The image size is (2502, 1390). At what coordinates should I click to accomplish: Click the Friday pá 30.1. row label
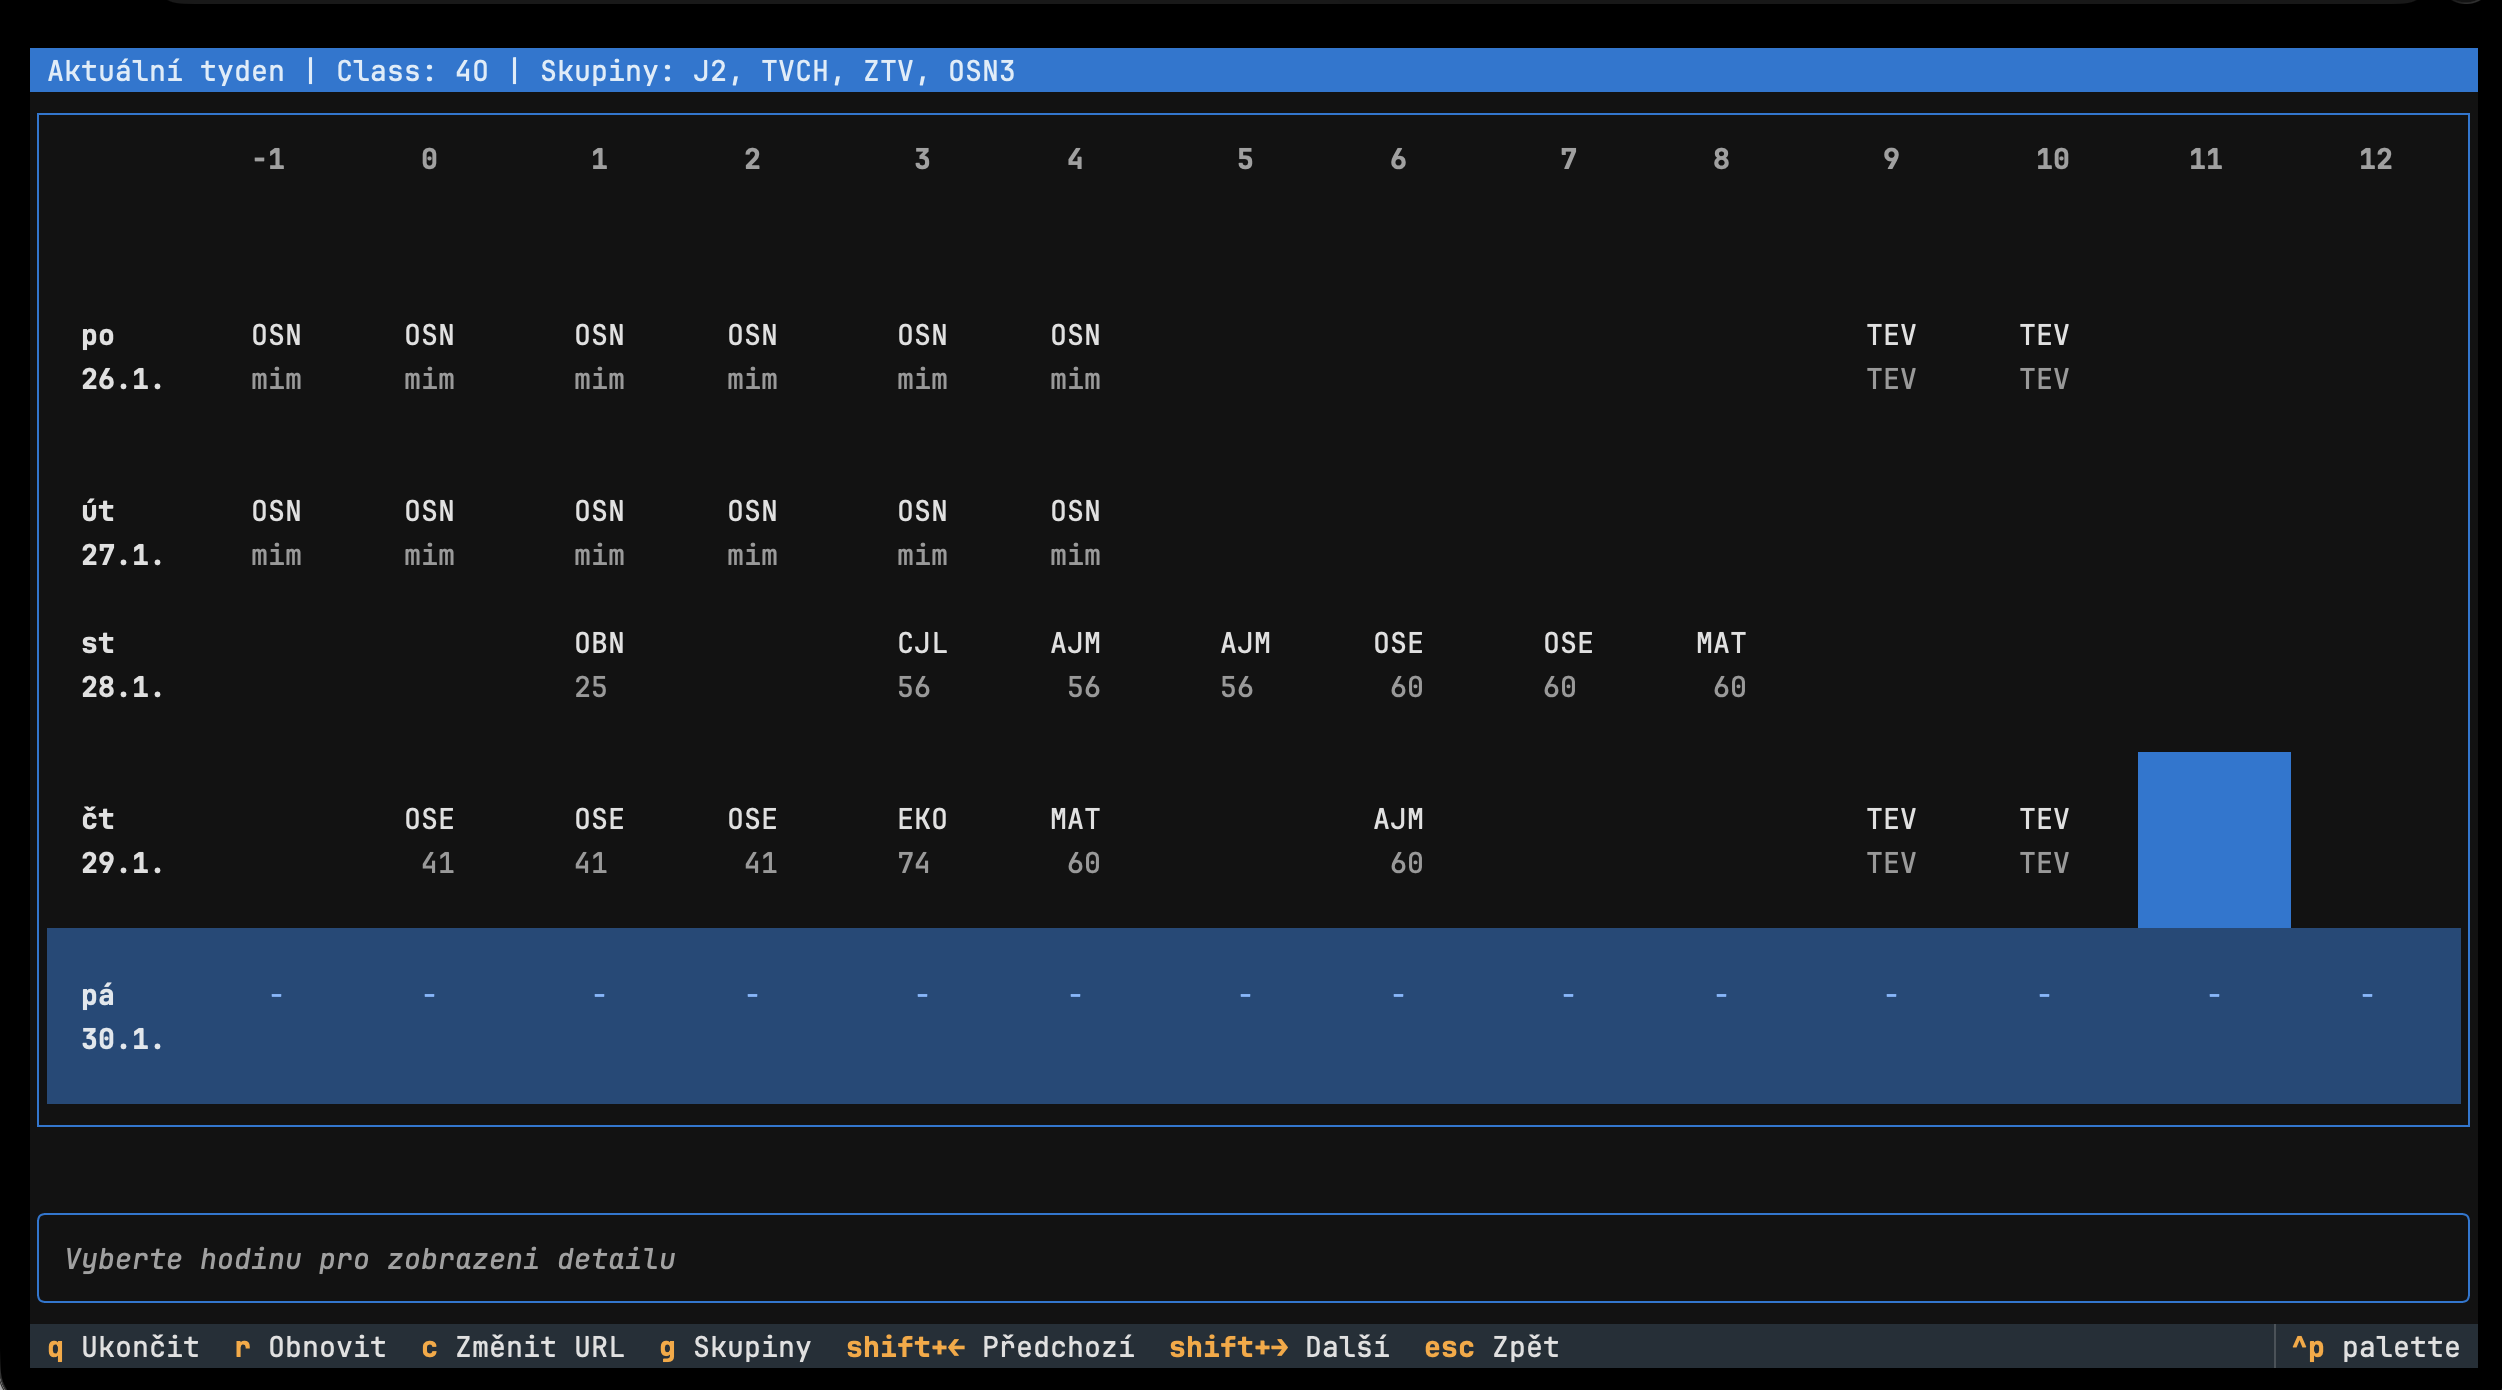click(122, 1016)
